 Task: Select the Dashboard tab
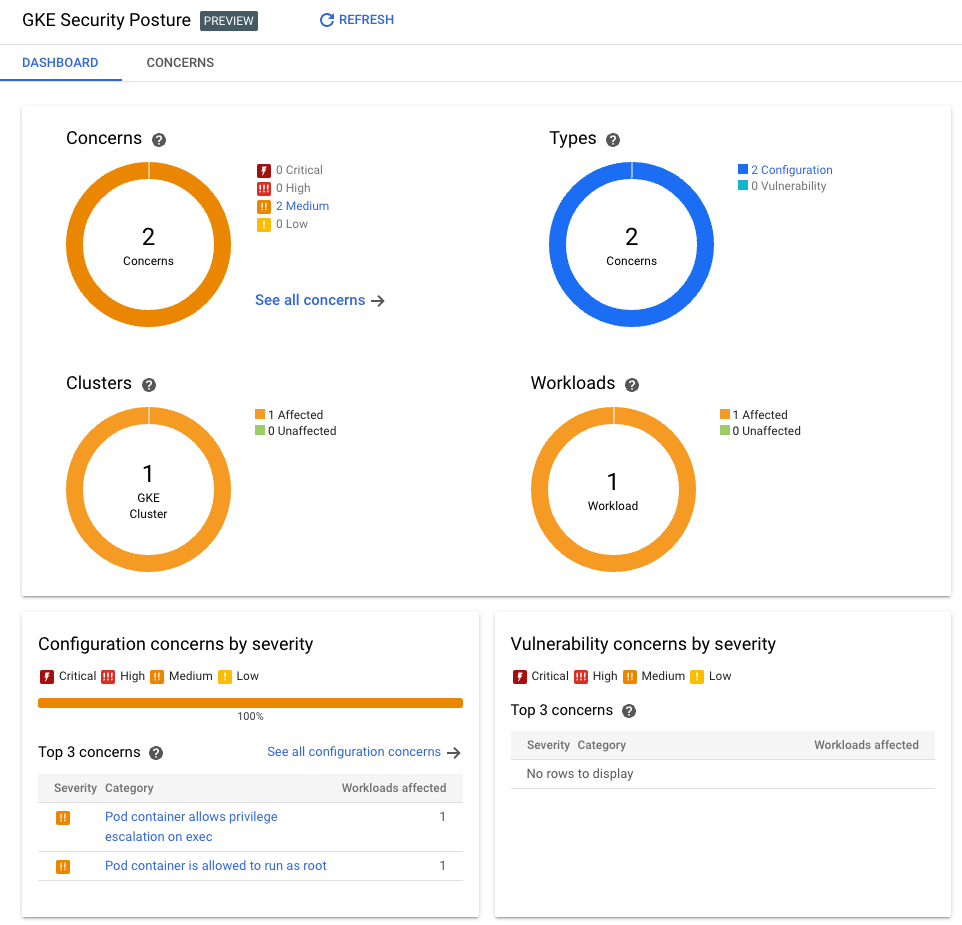(x=60, y=63)
